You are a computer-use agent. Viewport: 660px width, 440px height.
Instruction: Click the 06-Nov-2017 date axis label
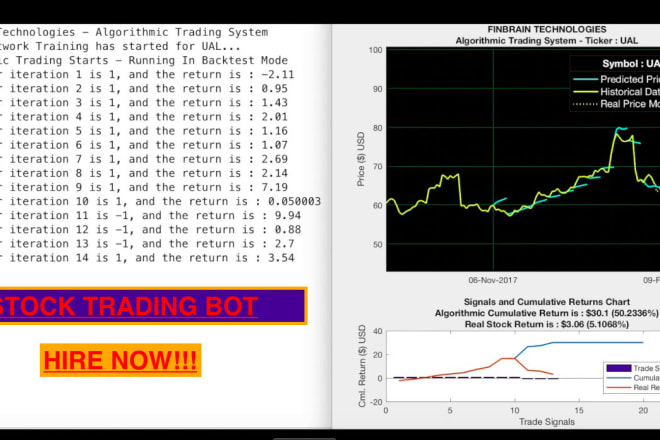[493, 280]
